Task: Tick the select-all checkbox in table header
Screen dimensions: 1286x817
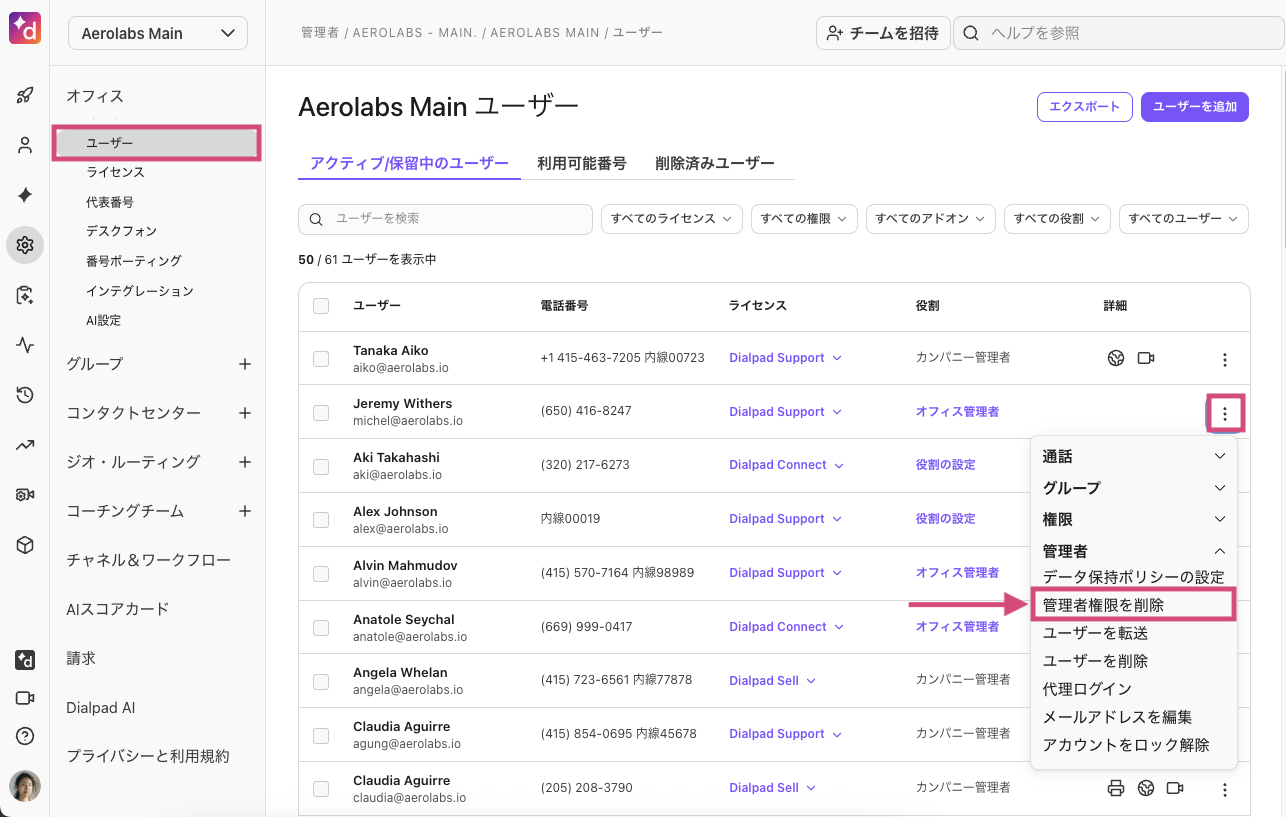Action: (321, 306)
